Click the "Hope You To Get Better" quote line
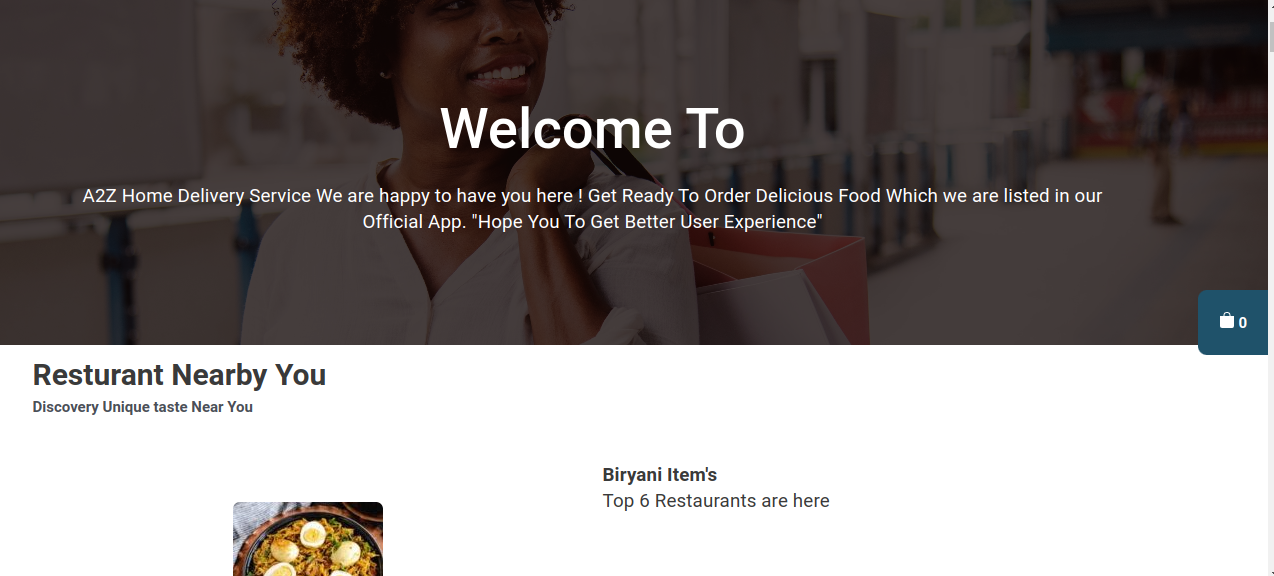1274x576 pixels. coord(592,222)
